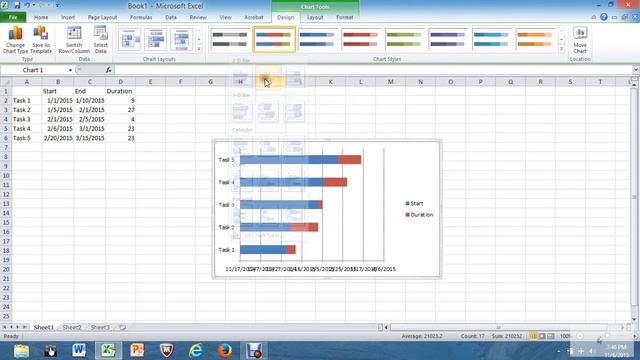This screenshot has width=640, height=360.
Task: Choose the second chart layout thumbnail
Action: (x=156, y=40)
